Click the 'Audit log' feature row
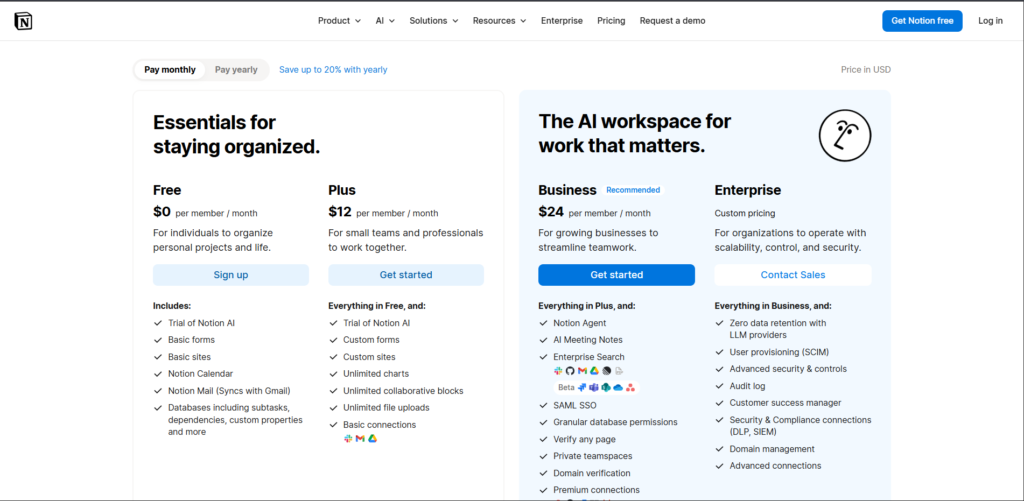This screenshot has width=1024, height=501. click(x=747, y=386)
